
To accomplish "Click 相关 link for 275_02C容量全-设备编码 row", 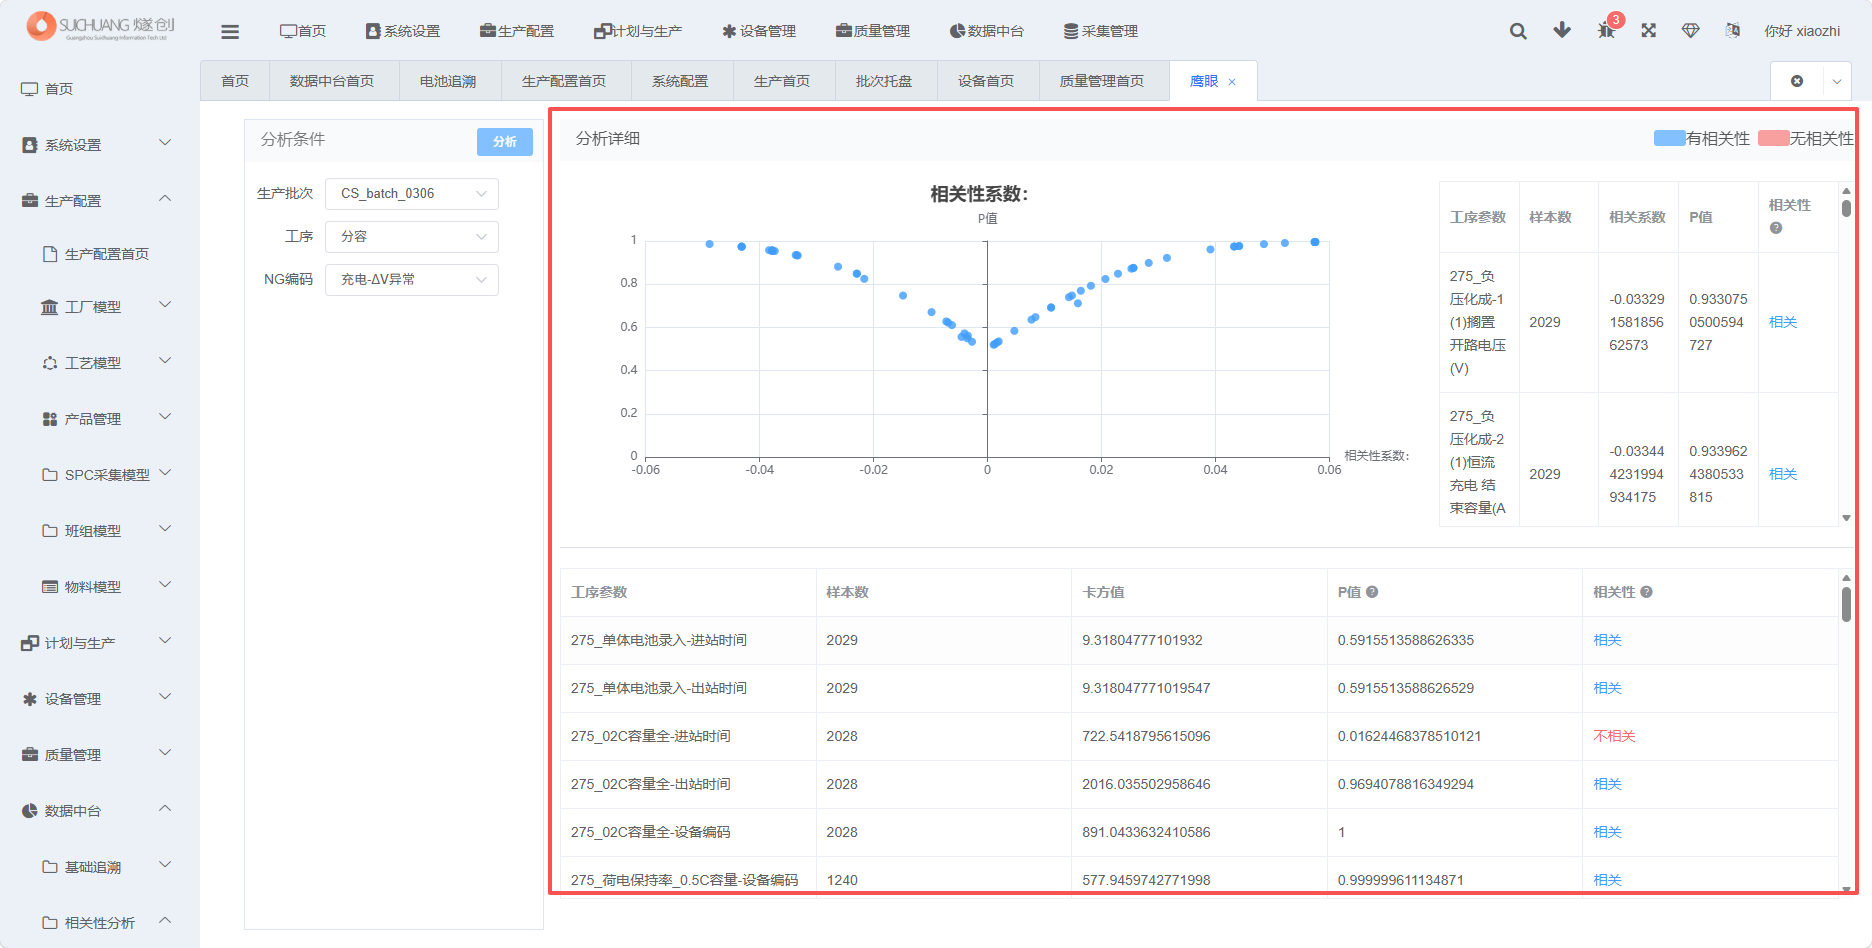I will [x=1607, y=832].
